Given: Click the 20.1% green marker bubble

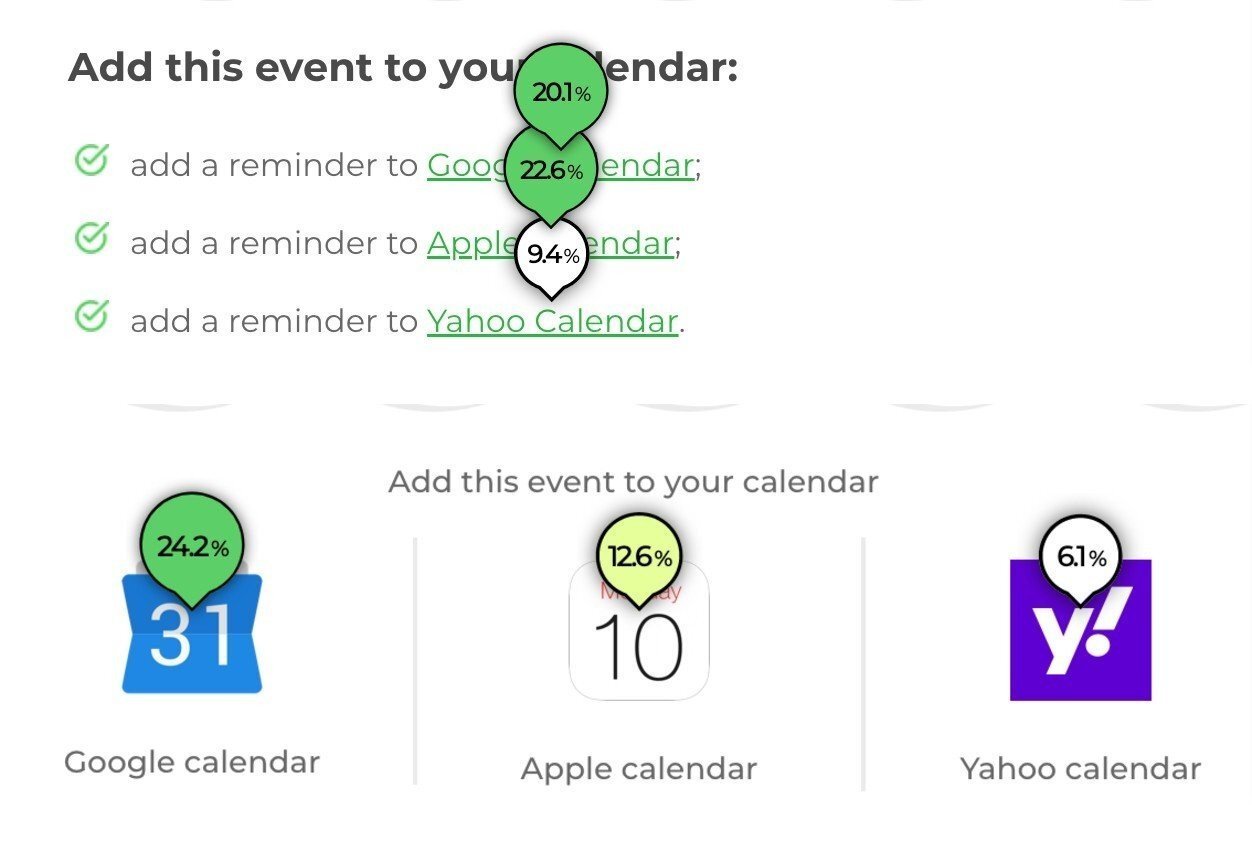Looking at the screenshot, I should pyautogui.click(x=561, y=93).
